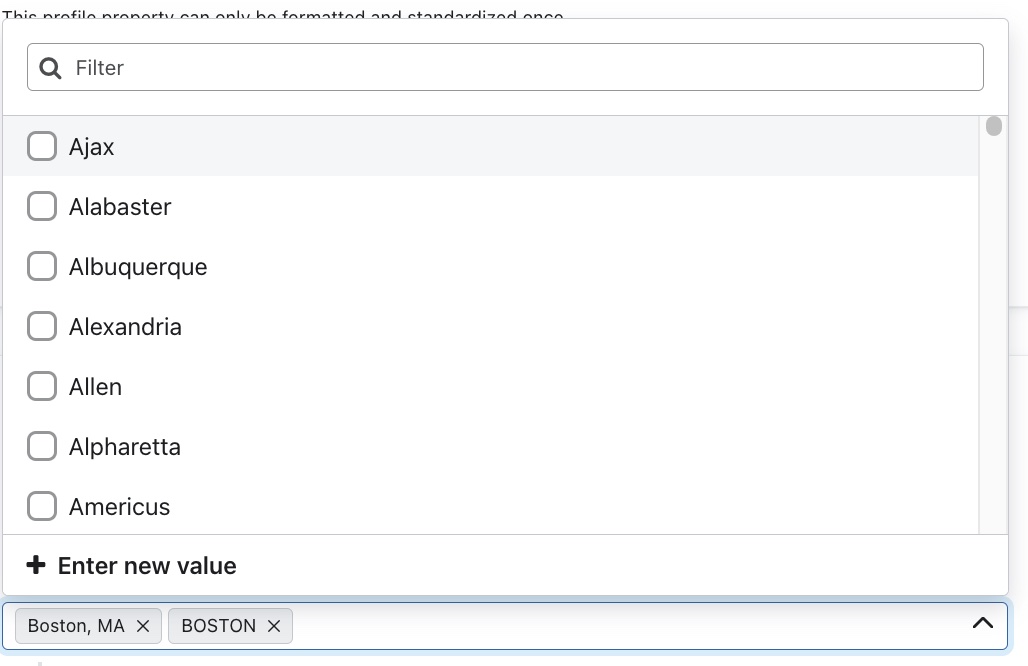Enable the Alexandria checkbox
The width and height of the screenshot is (1028, 666).
[x=42, y=326]
